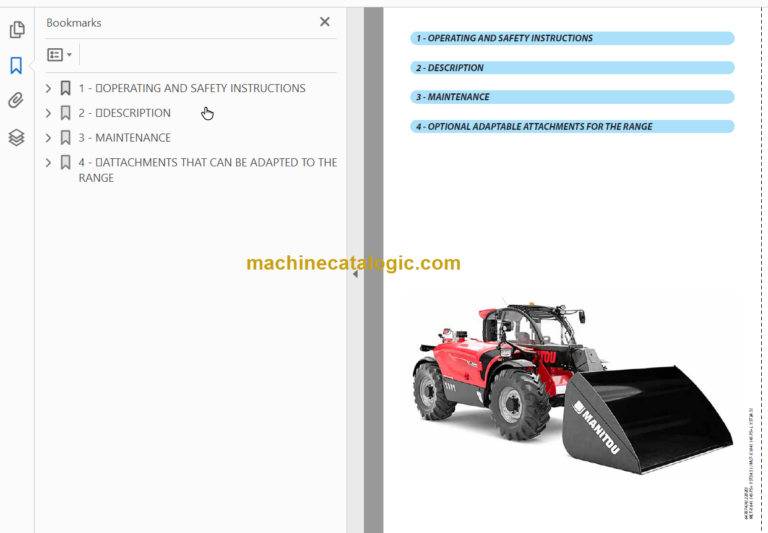This screenshot has width=768, height=533.
Task: Go to the 3 - Maintenance bookmark
Action: (x=124, y=138)
